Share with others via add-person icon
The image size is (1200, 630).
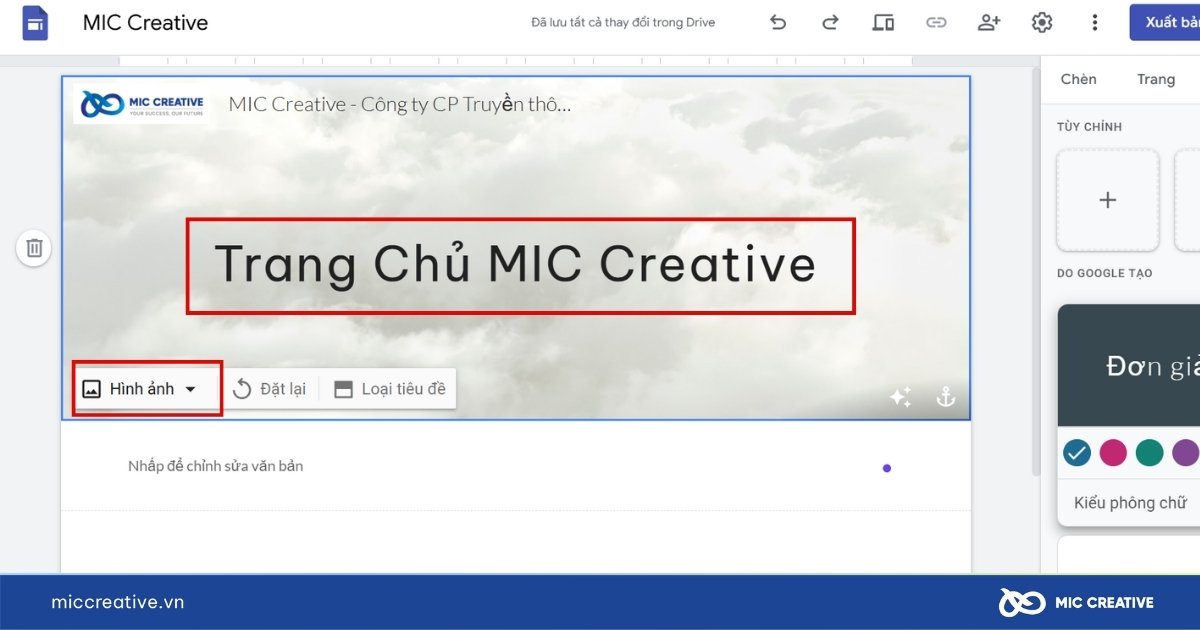pos(989,22)
